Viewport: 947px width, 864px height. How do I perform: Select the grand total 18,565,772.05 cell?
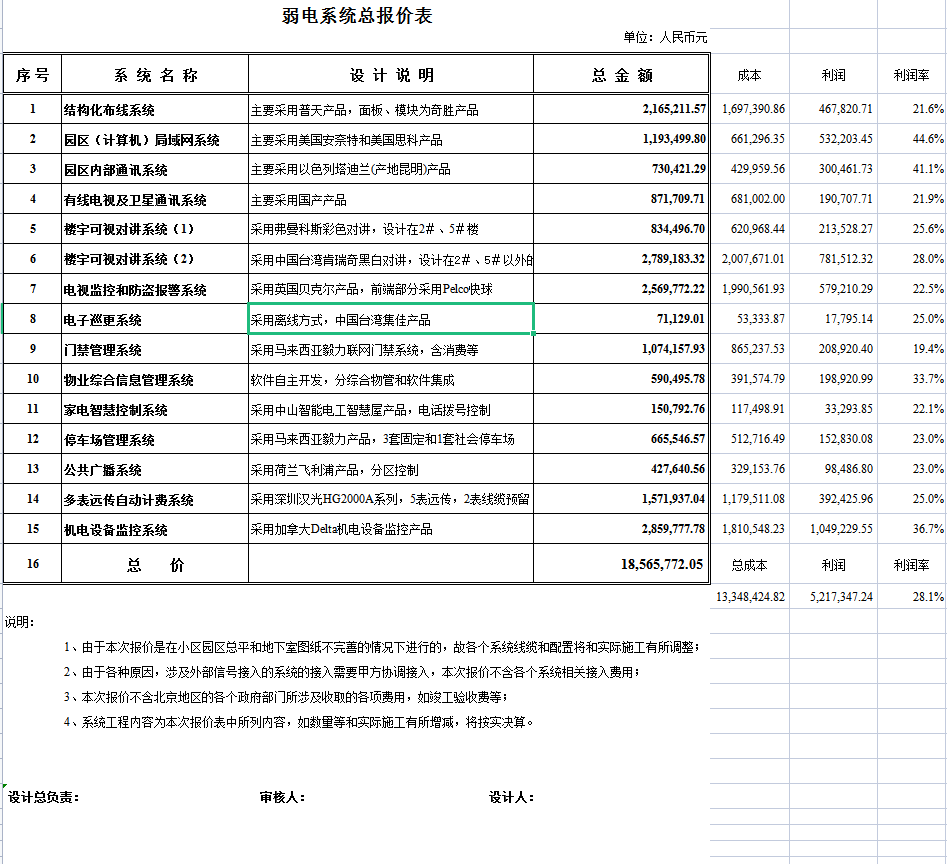coord(621,564)
